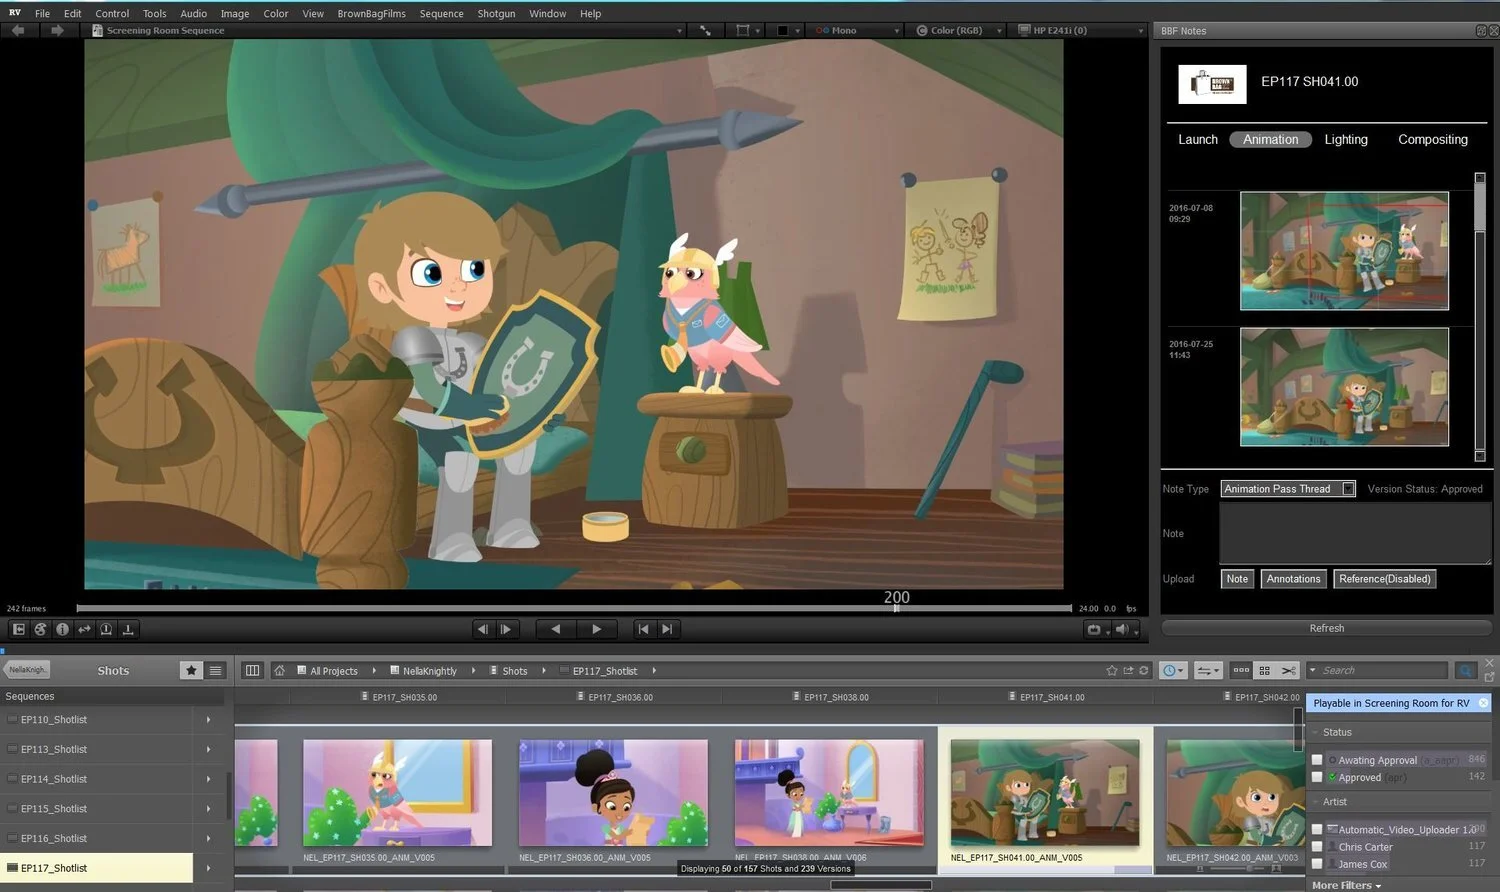Click the columns layout icon beside breadcrumb
The image size is (1500, 892).
click(252, 671)
